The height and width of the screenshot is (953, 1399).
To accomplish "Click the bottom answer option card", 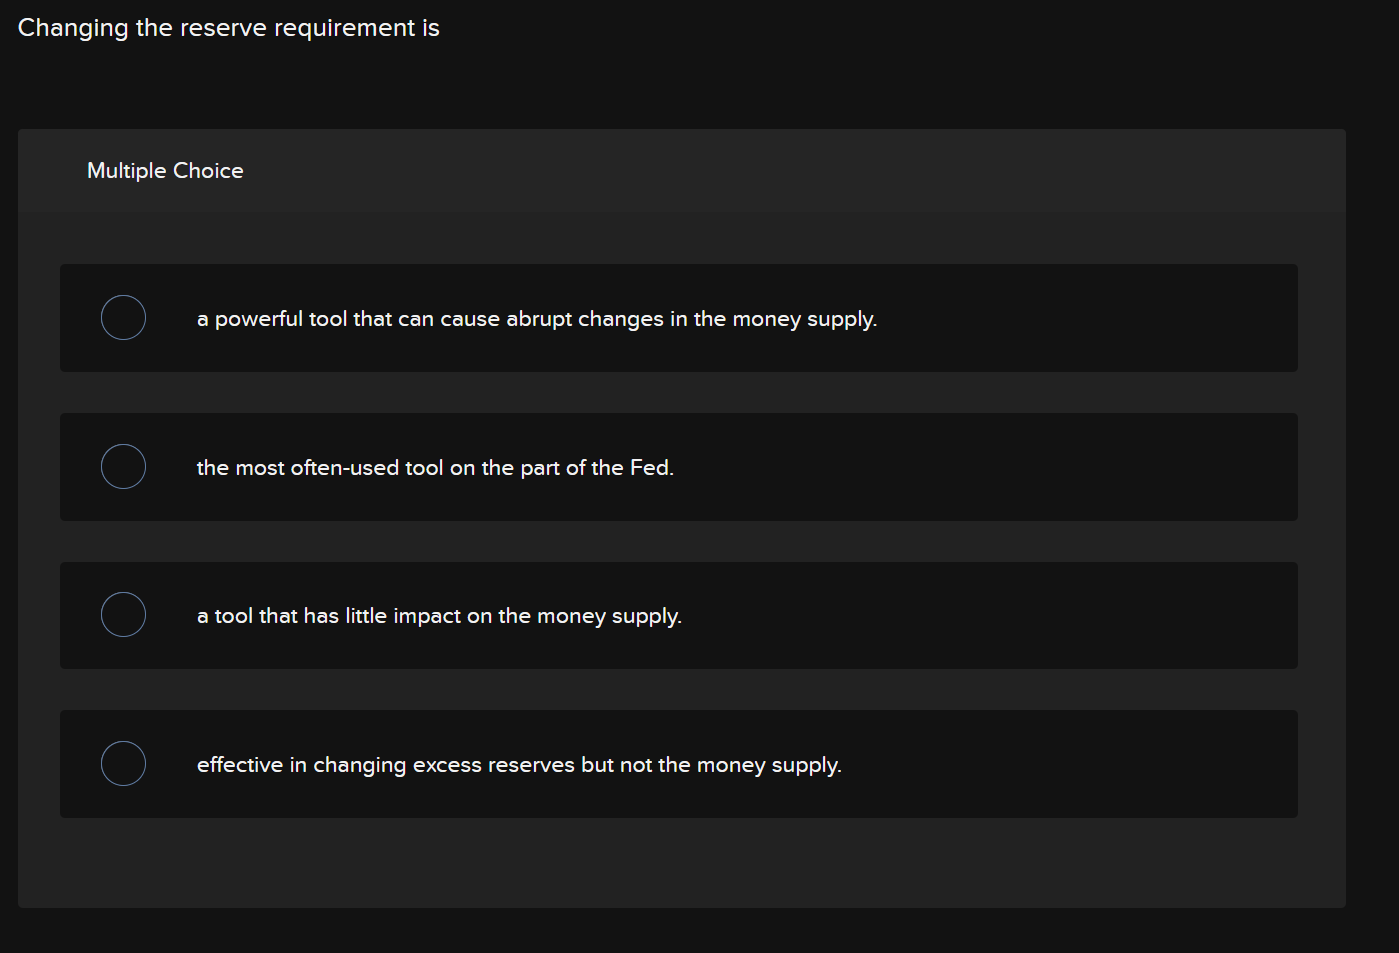I will tap(678, 764).
